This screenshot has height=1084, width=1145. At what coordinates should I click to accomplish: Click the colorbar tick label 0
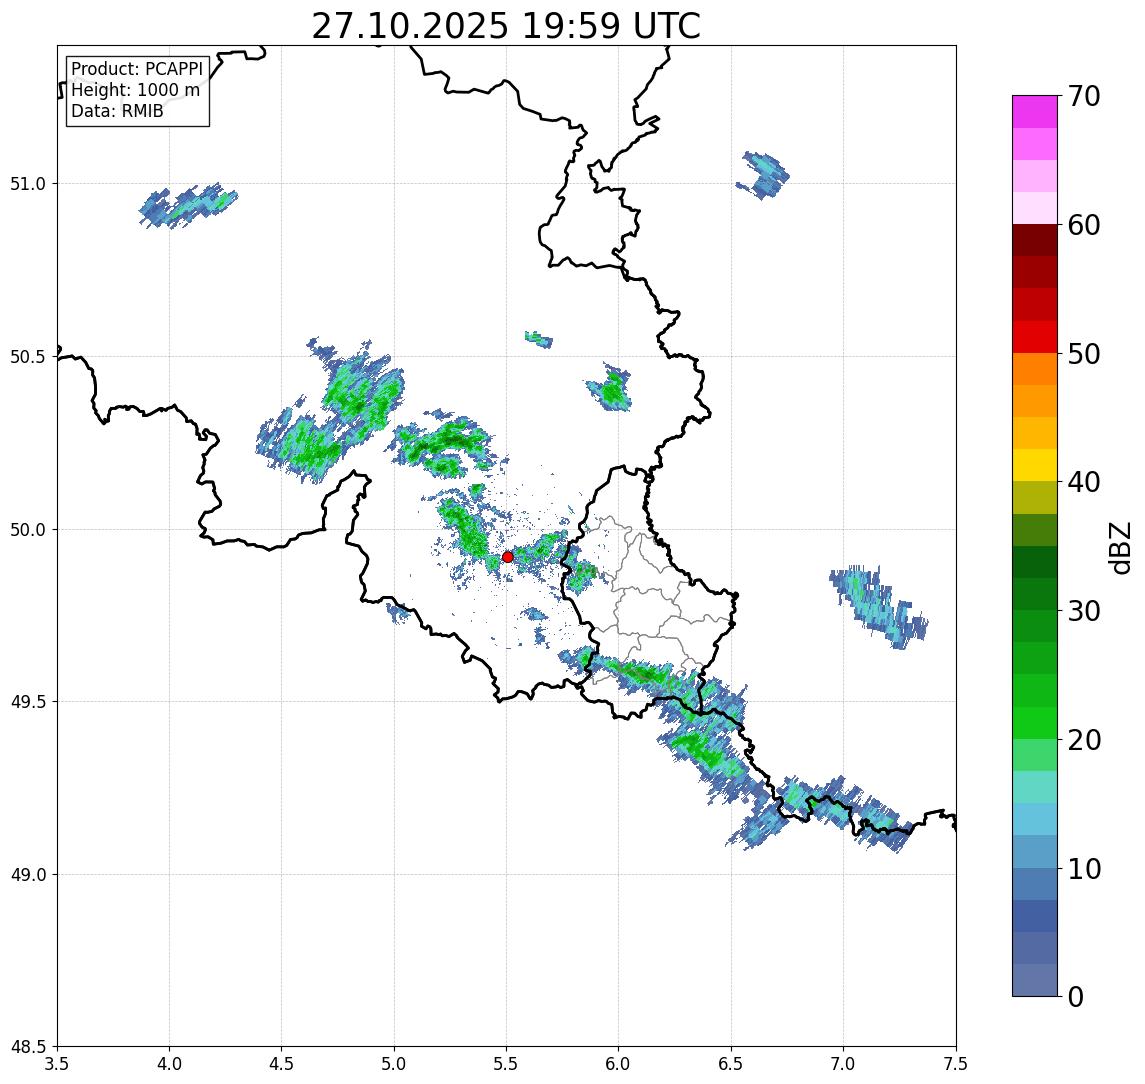click(1076, 996)
